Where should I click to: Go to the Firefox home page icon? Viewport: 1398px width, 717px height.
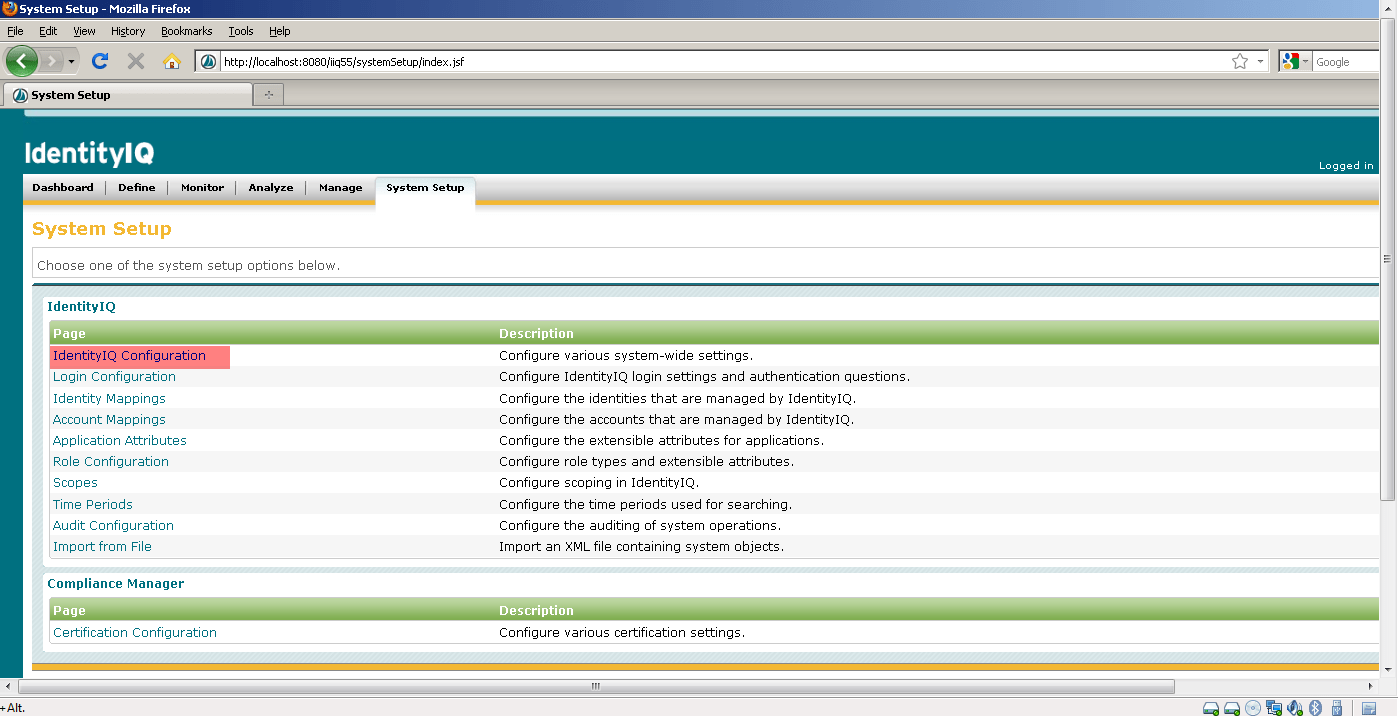tap(171, 61)
